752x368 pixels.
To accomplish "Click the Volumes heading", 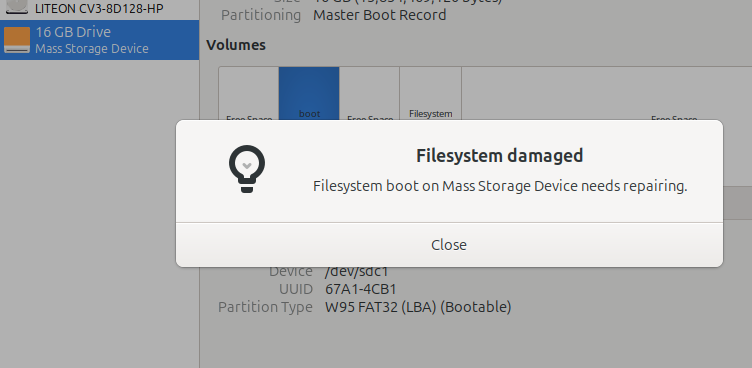I will click(x=236, y=45).
